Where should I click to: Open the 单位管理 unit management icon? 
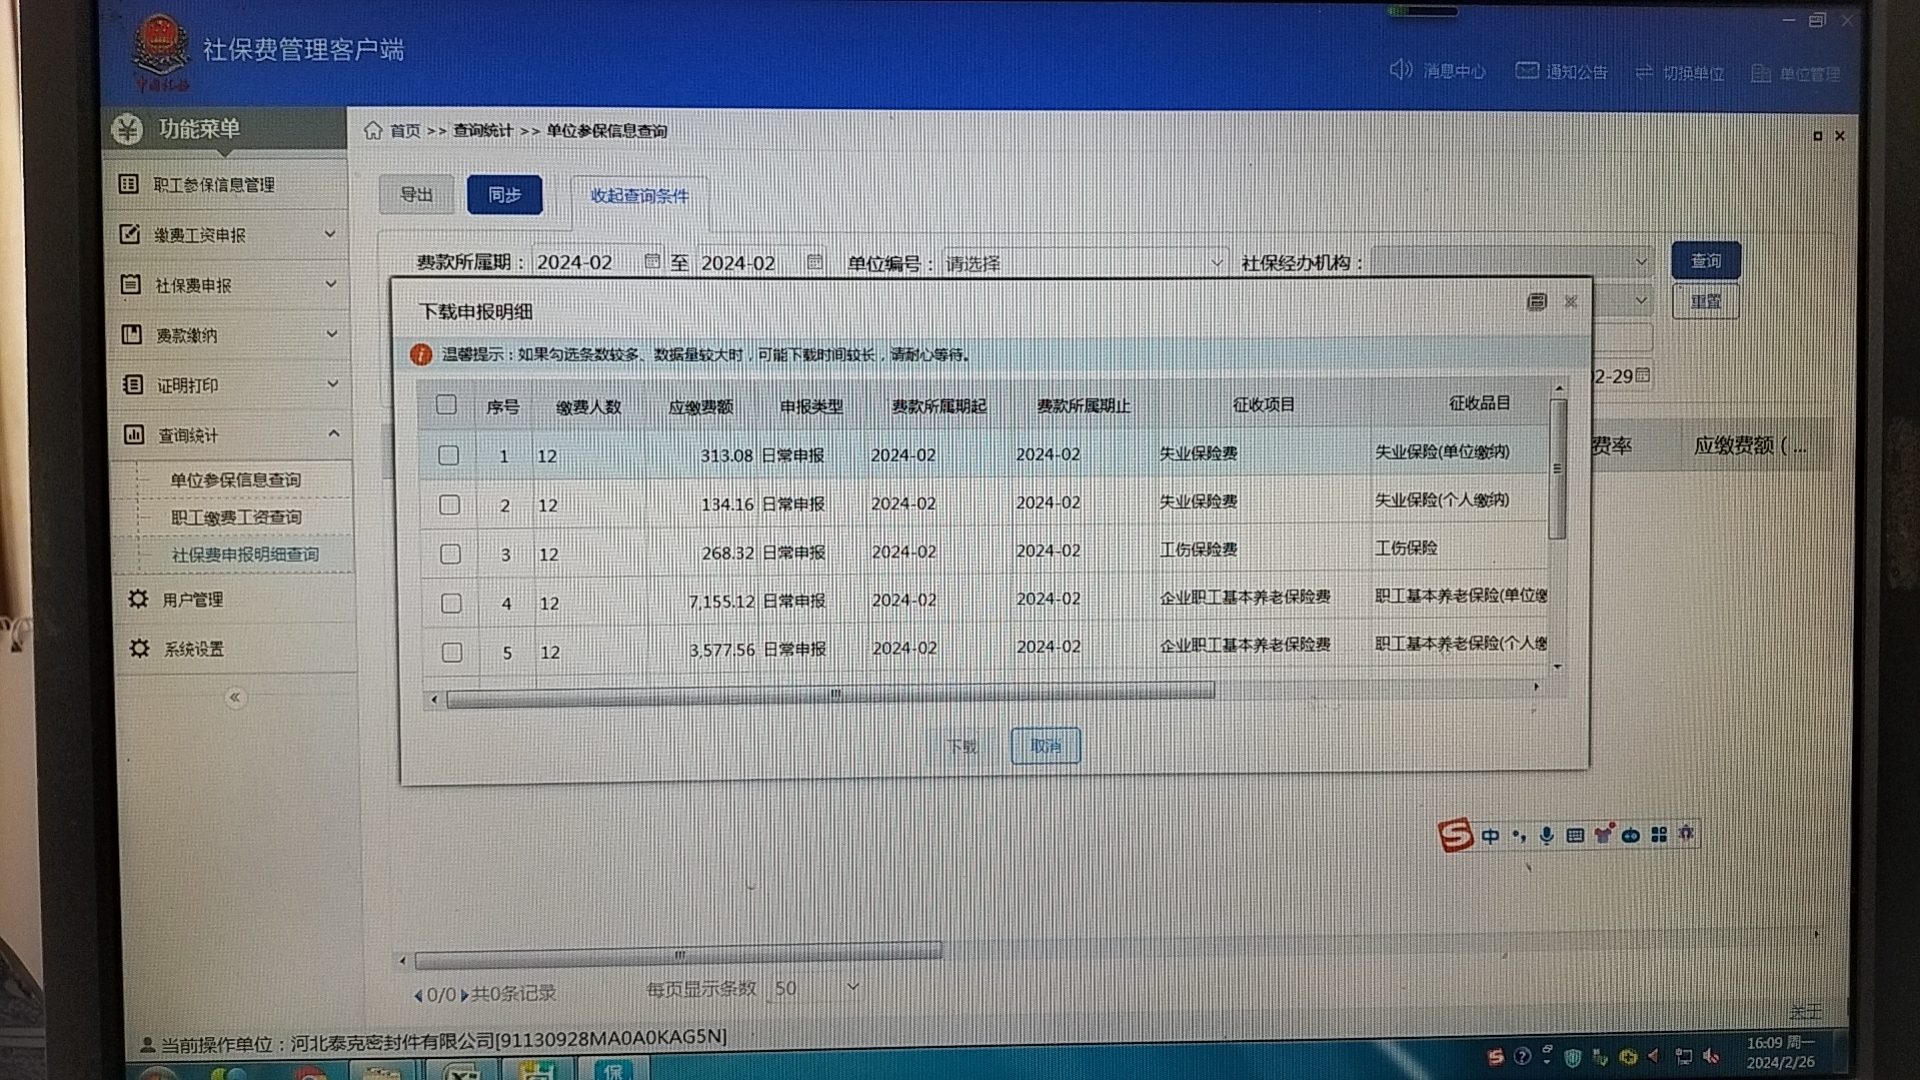point(1761,73)
